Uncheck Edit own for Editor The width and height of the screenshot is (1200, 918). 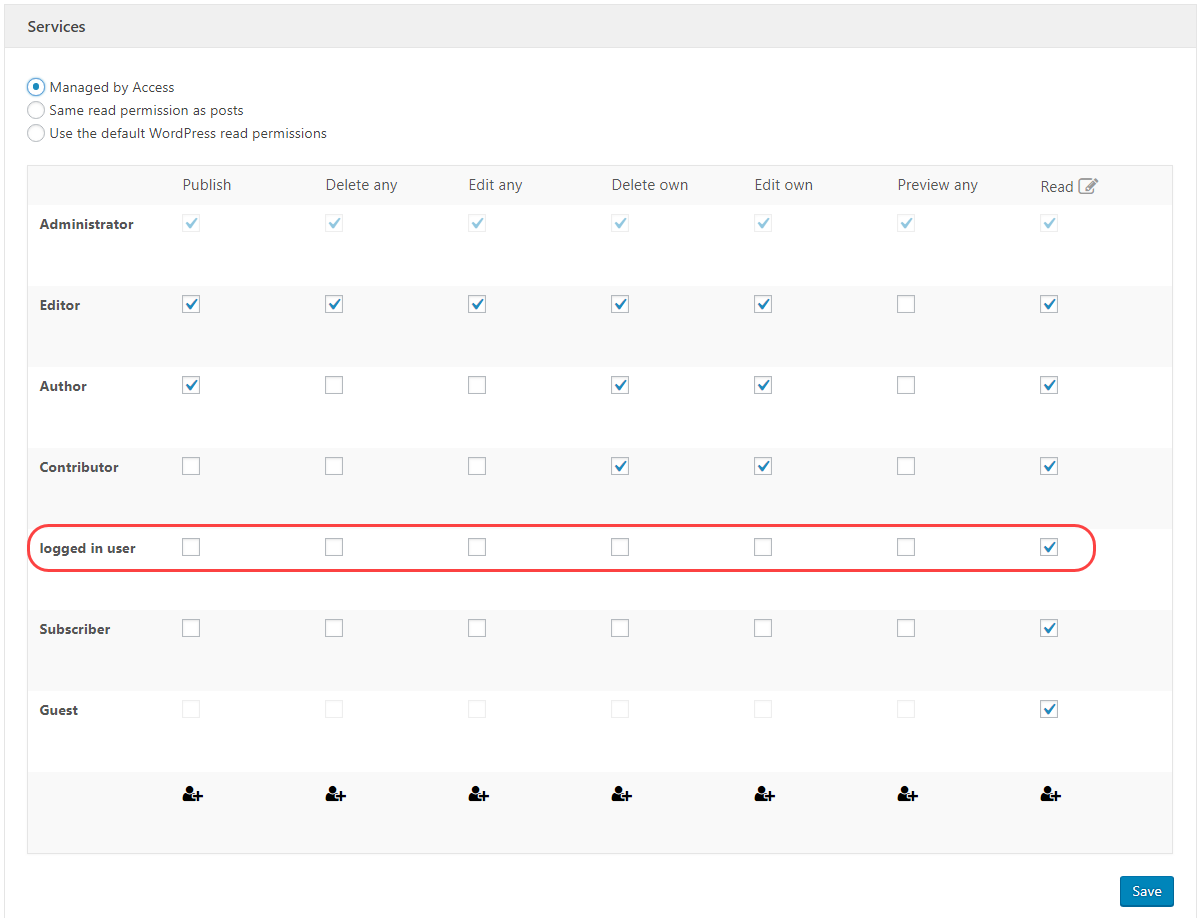pos(763,304)
